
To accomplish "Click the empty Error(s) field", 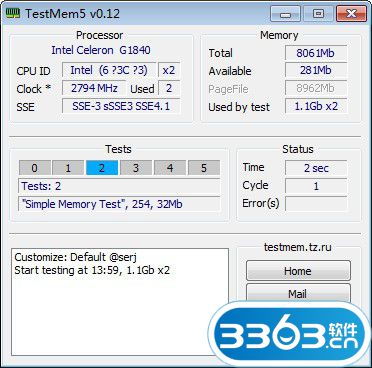I will pyautogui.click(x=316, y=204).
